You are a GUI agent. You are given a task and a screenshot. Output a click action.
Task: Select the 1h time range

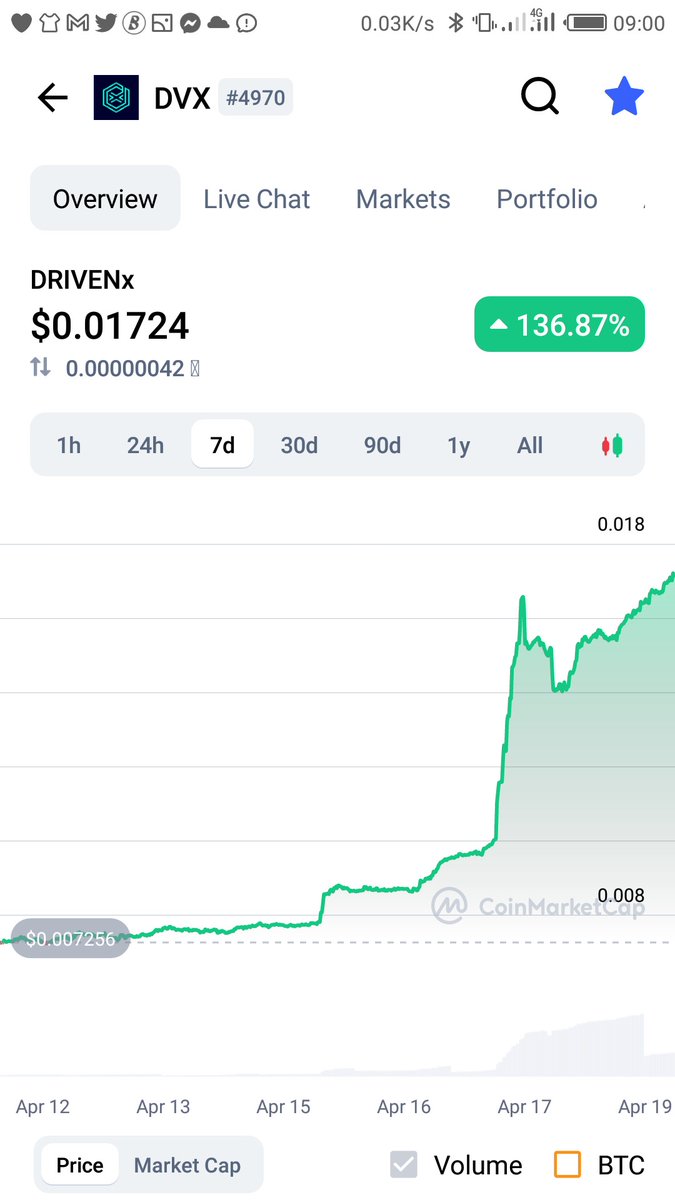click(69, 445)
